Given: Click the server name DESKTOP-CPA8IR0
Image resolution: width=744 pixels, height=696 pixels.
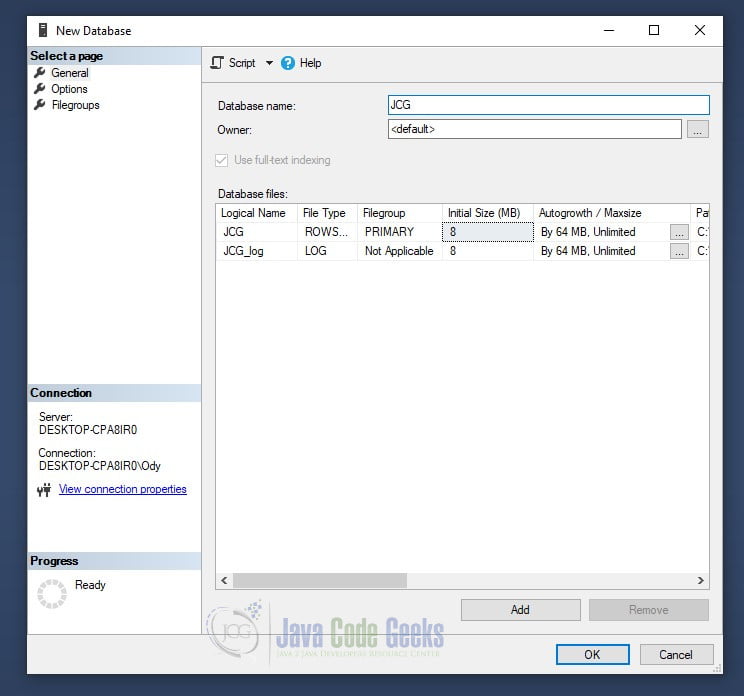Looking at the screenshot, I should [88, 430].
